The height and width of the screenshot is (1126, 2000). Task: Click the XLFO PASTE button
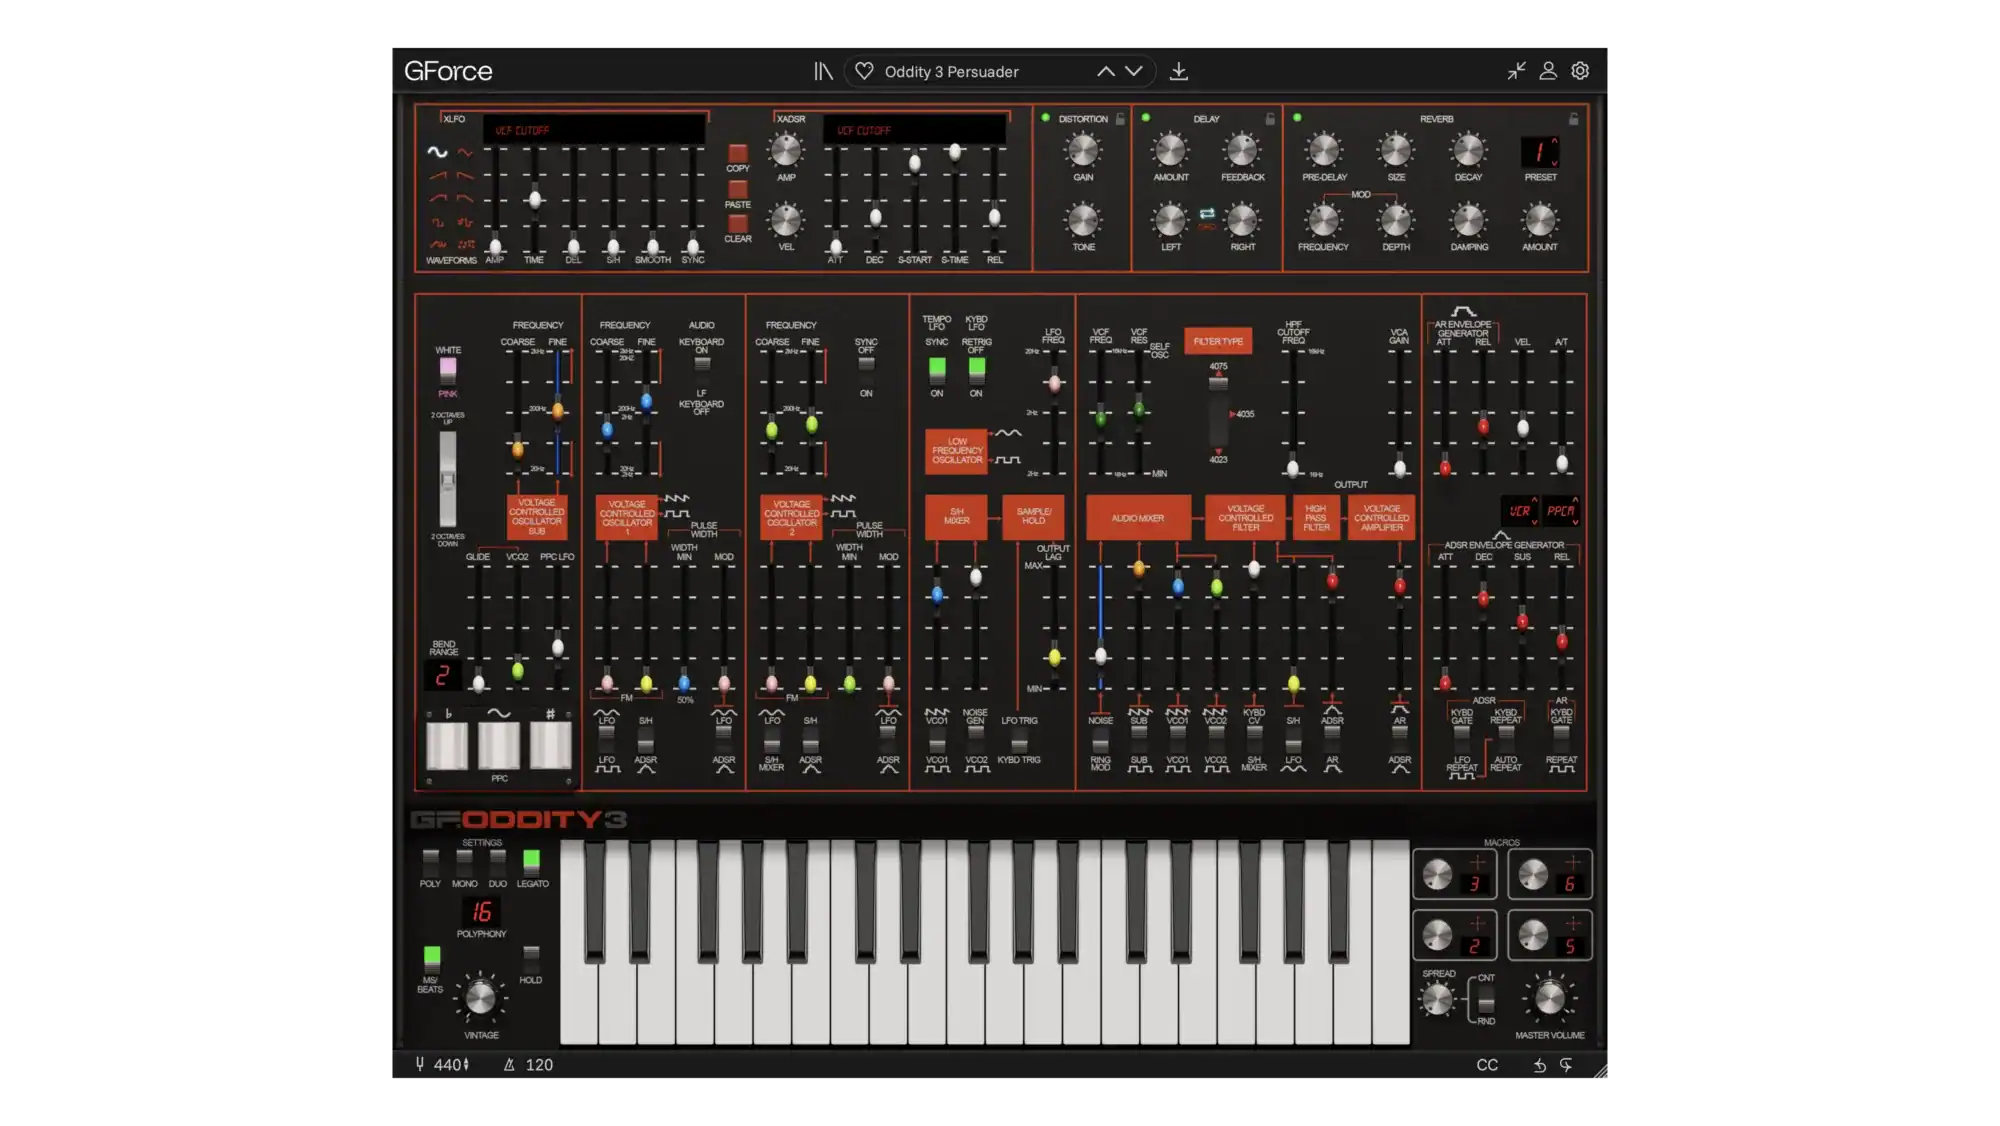(737, 189)
